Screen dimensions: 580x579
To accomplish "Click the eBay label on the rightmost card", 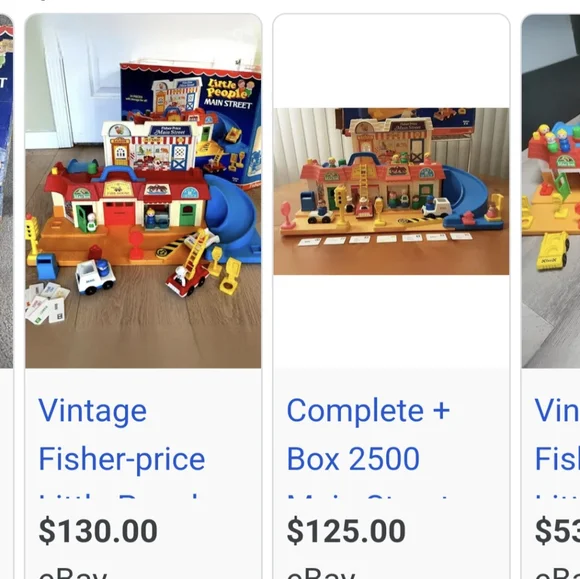I will [x=557, y=573].
